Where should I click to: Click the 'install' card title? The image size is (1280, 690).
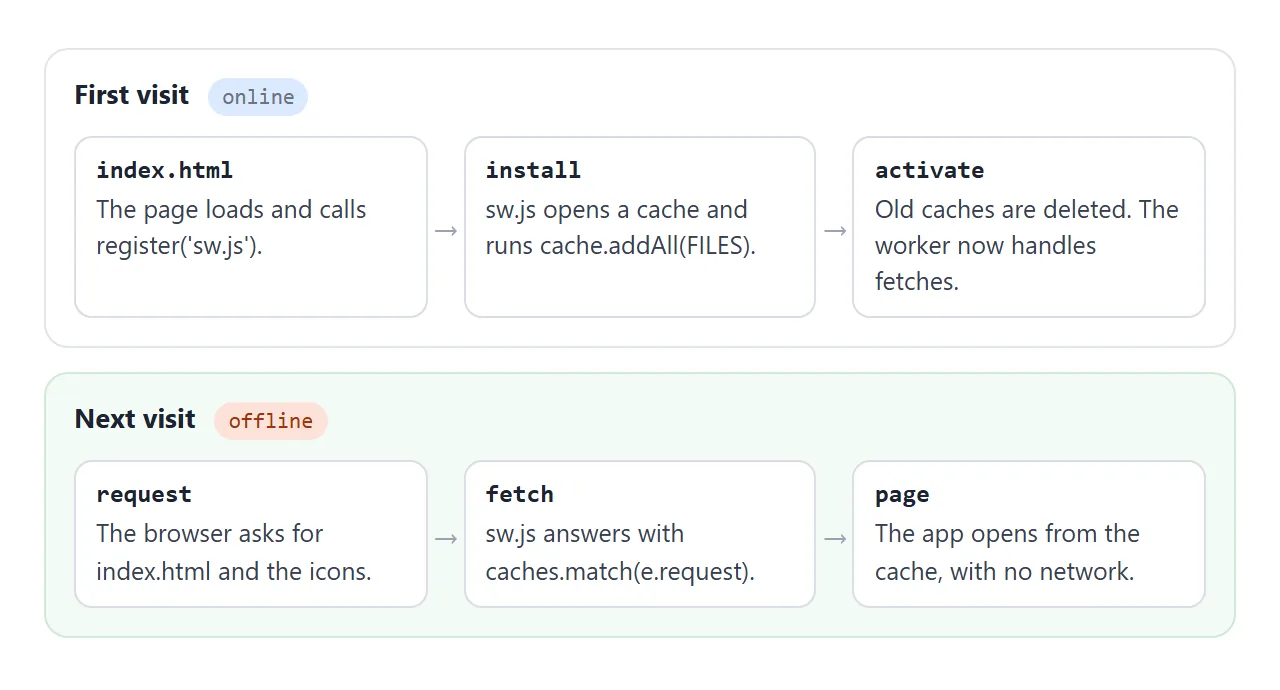533,170
